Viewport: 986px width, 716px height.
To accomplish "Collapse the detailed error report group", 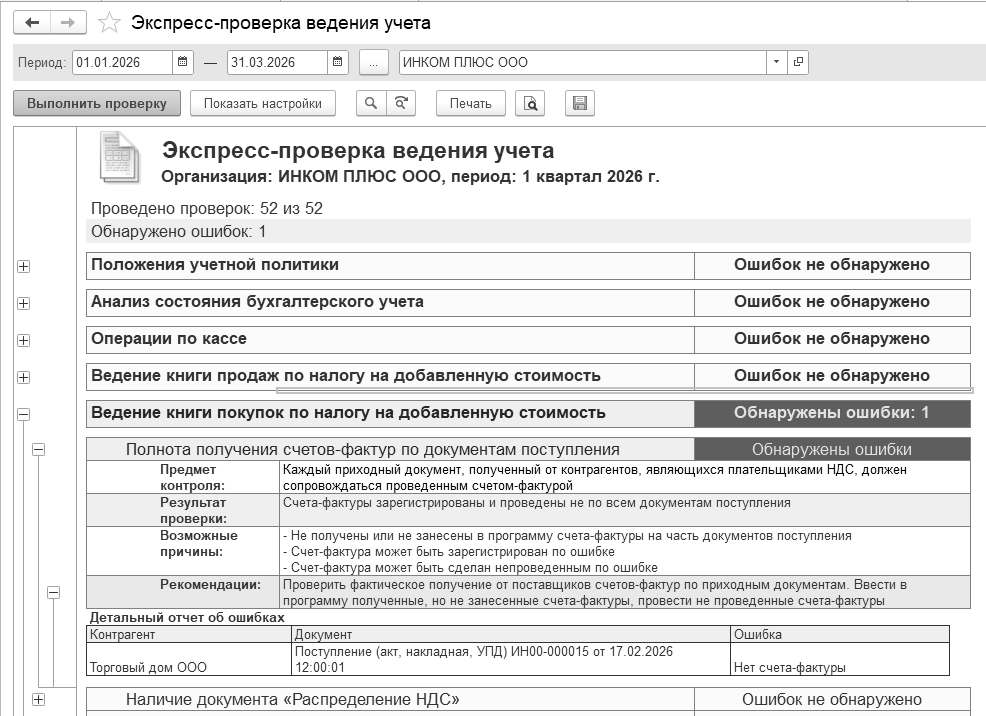I will coord(53,592).
